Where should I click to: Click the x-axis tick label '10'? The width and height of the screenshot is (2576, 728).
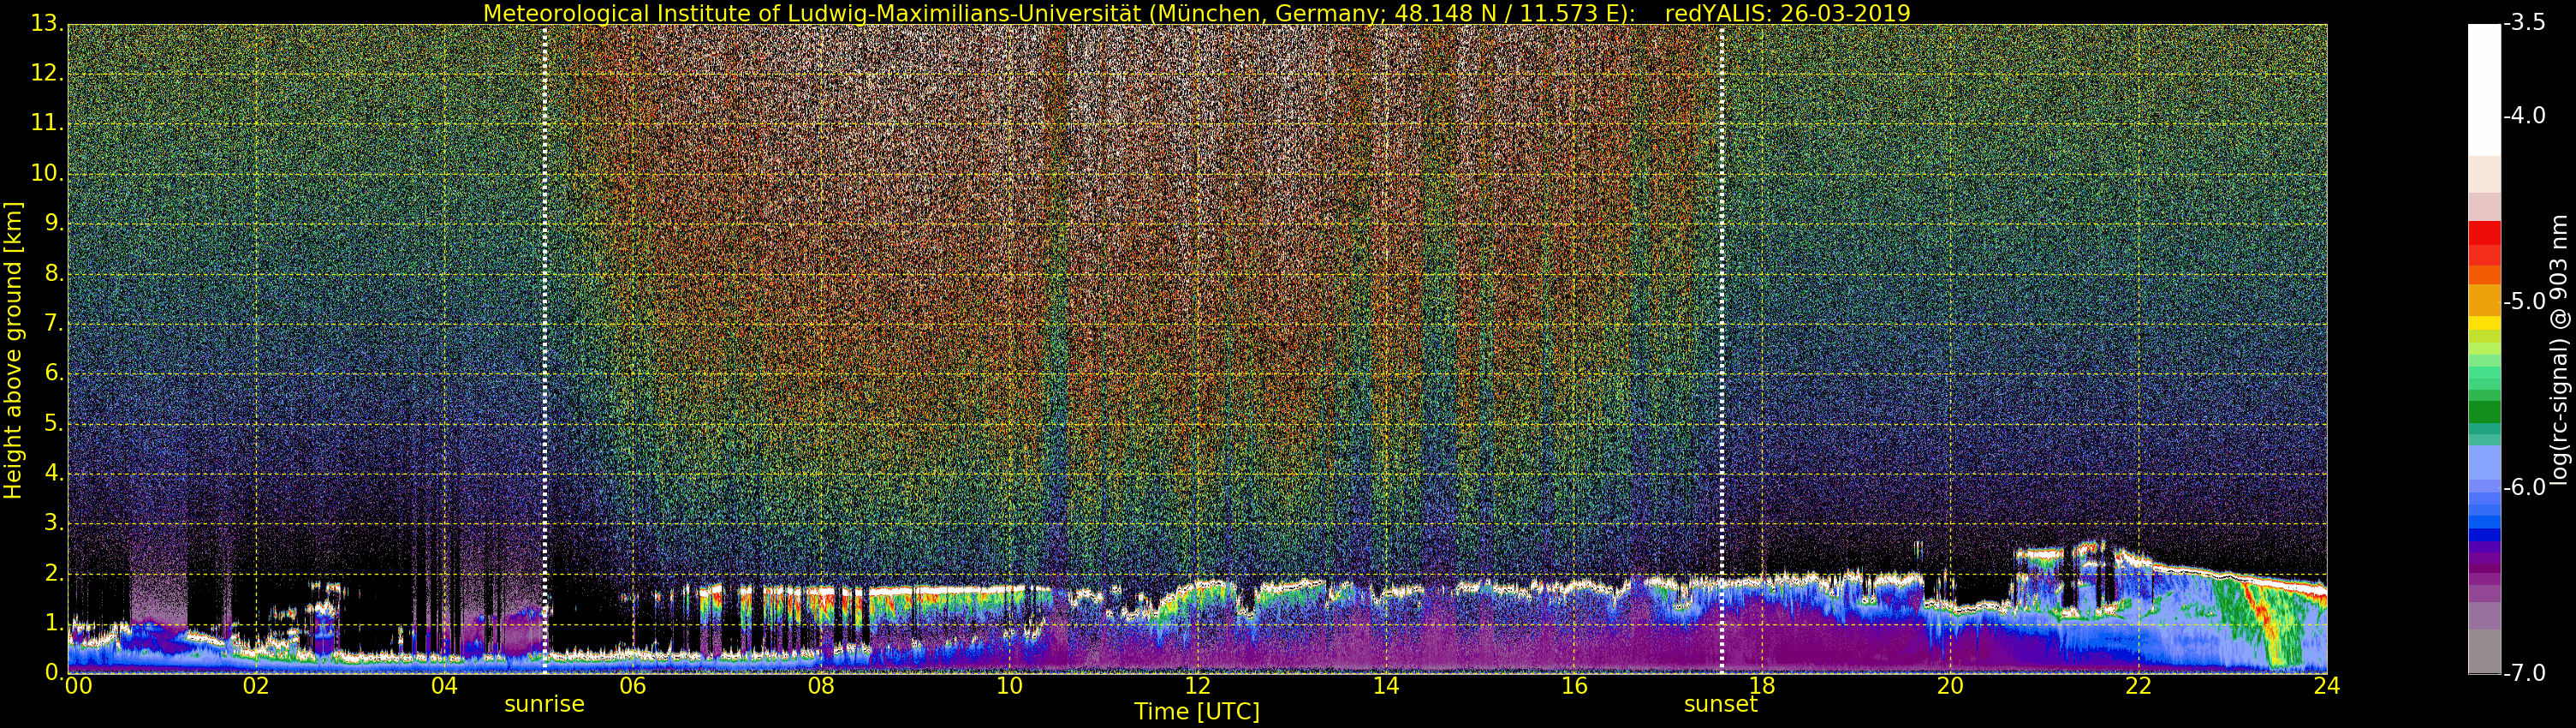click(1009, 686)
